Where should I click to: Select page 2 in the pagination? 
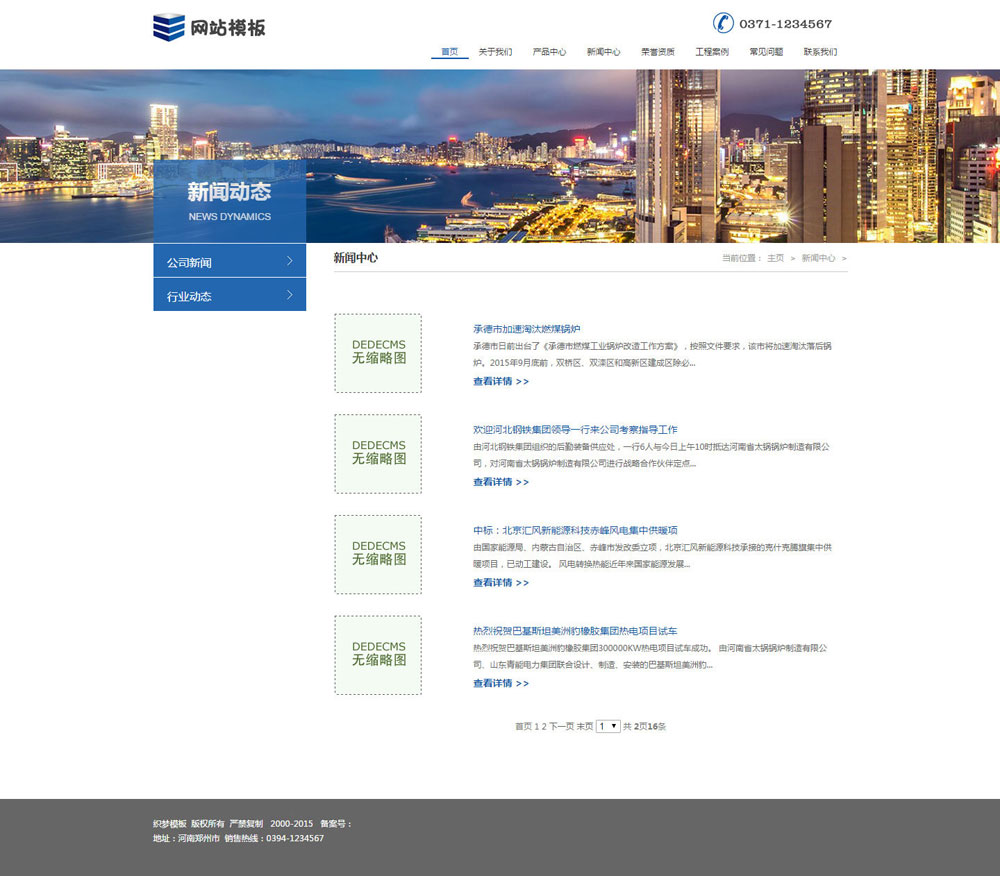pos(544,727)
